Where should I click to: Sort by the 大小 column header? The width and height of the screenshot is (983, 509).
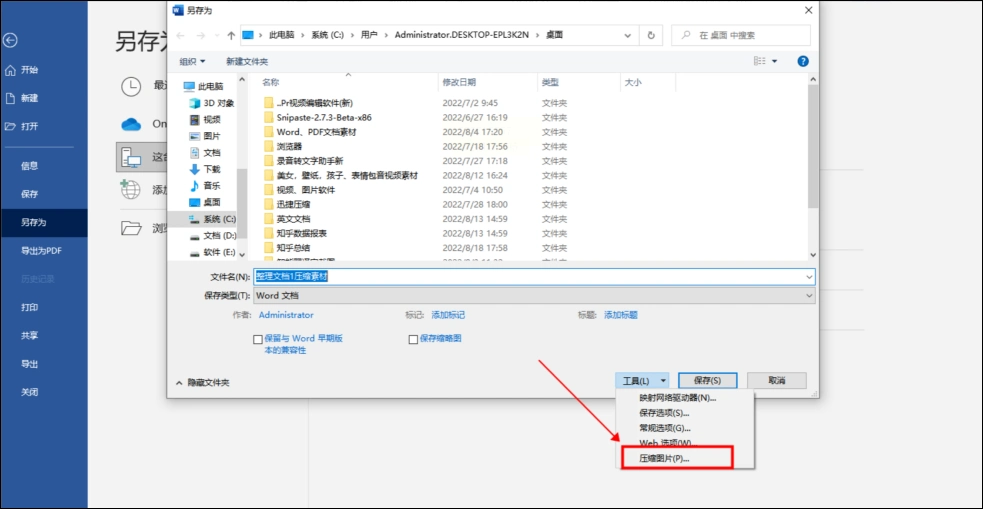tap(633, 82)
